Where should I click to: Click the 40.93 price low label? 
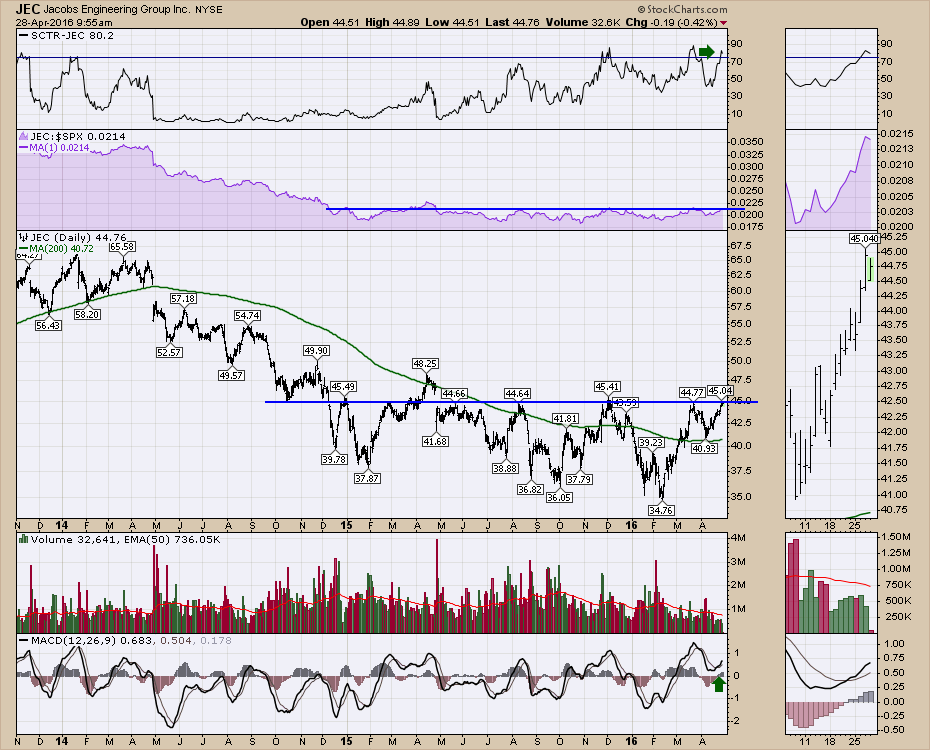[x=705, y=449]
